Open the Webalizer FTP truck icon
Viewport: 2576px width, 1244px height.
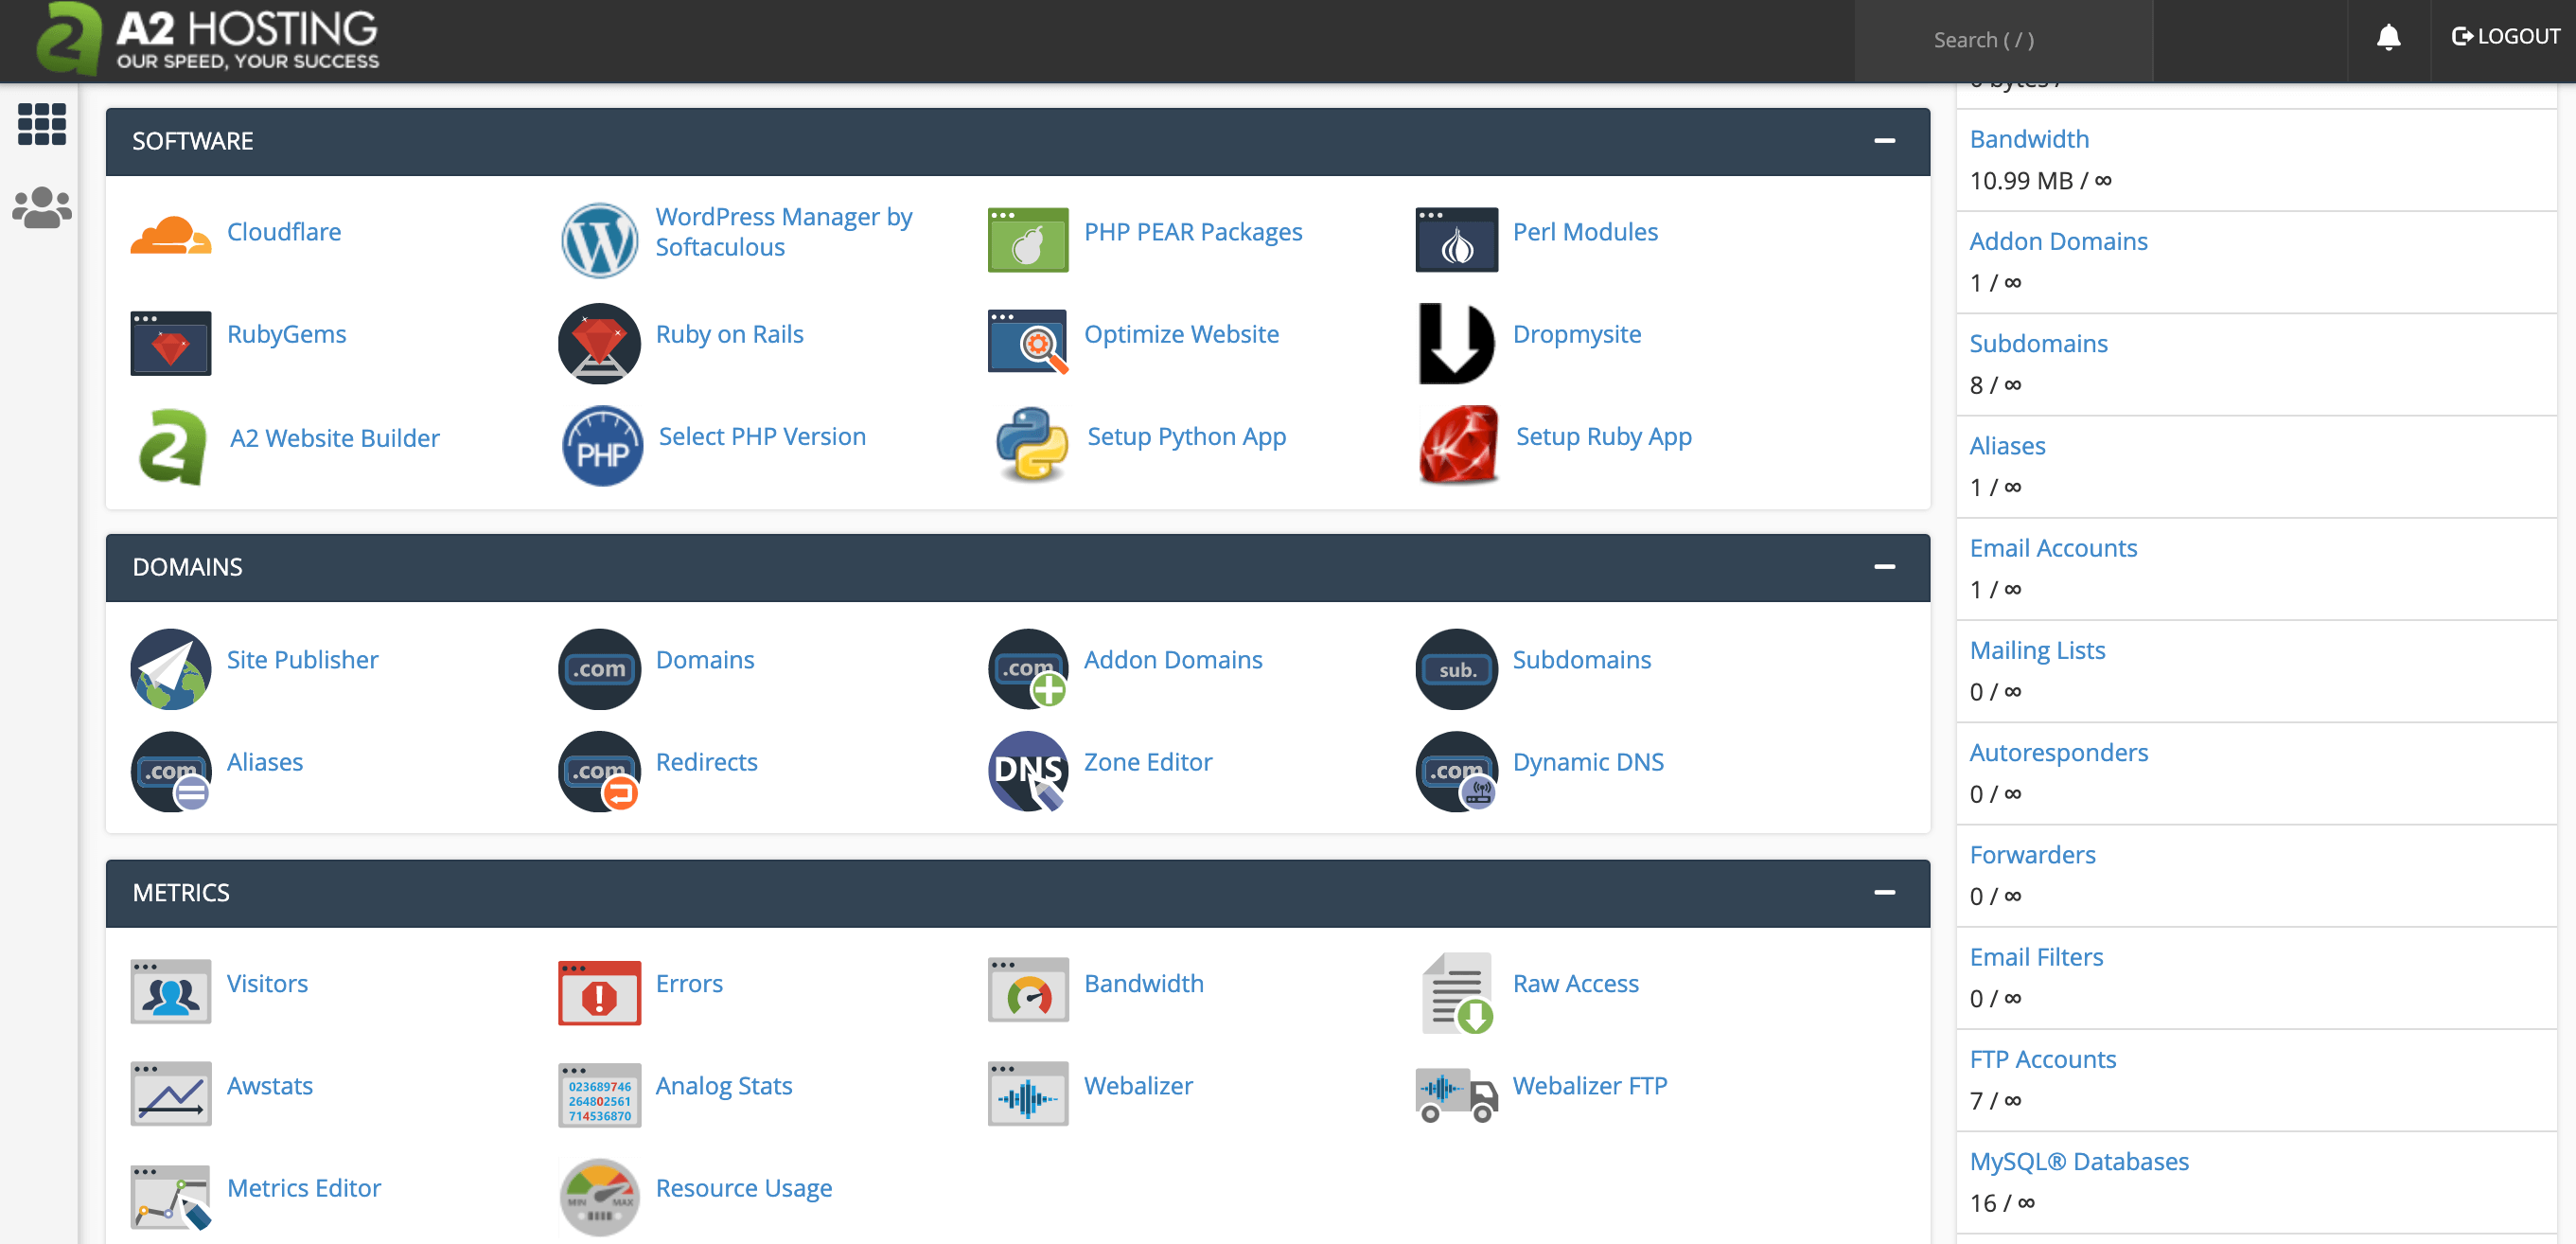1456,1094
